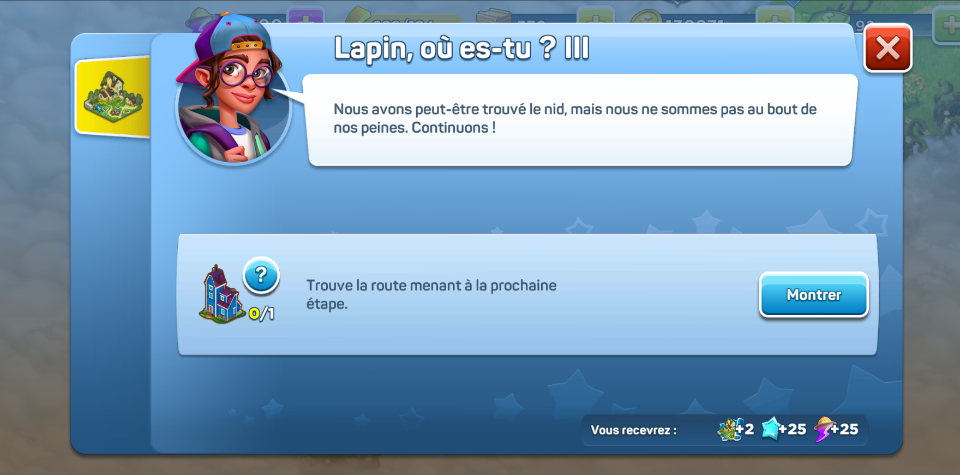Screen dimensions: 960x475
Task: Click the plant reward icon showing +2
Action: tap(727, 429)
